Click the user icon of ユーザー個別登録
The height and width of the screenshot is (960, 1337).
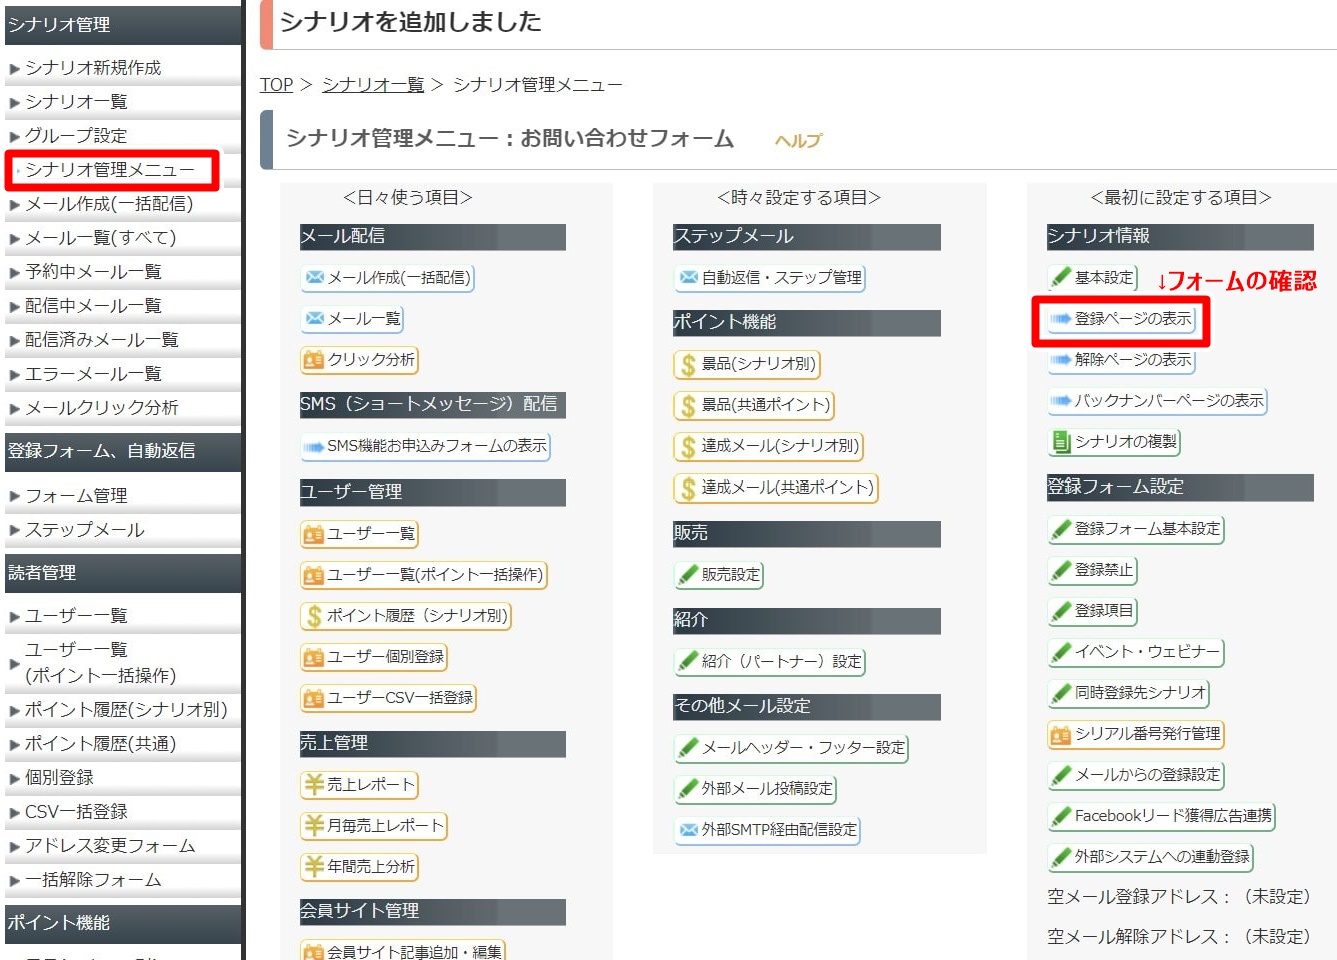tap(314, 657)
